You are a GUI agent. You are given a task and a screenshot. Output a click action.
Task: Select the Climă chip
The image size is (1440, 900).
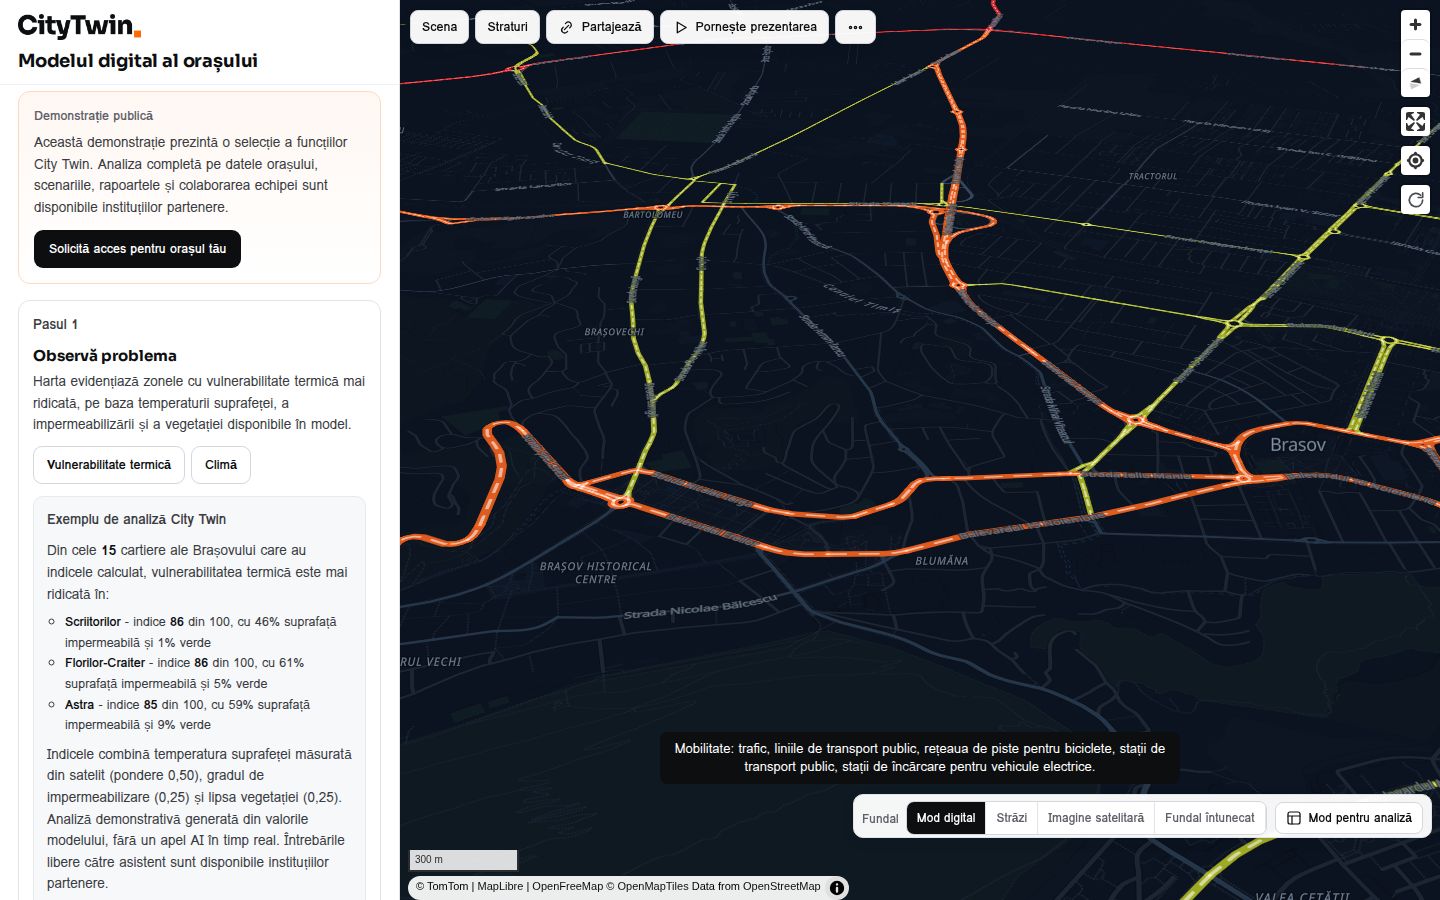point(221,465)
